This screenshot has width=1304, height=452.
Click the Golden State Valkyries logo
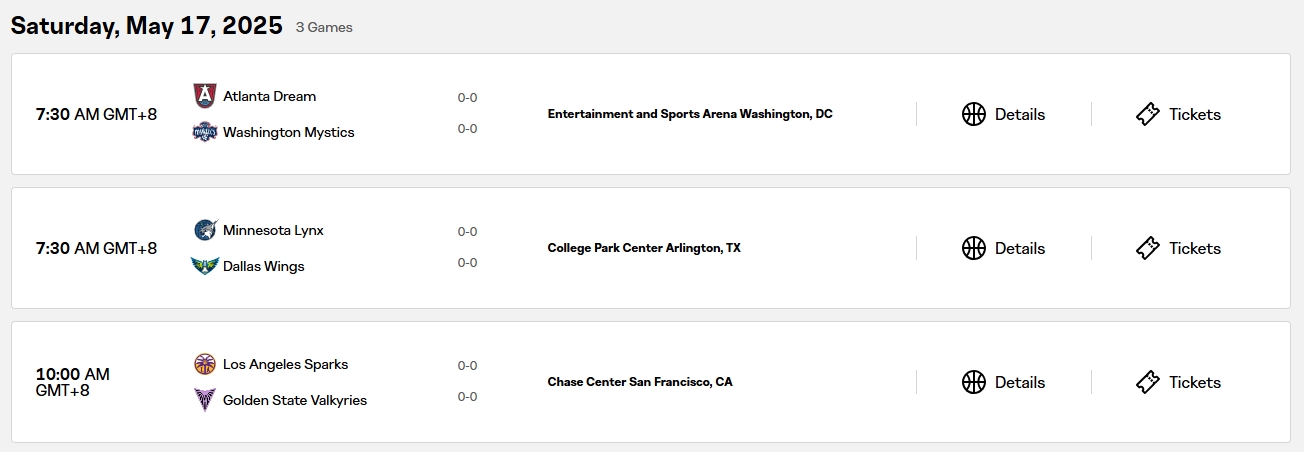pos(204,400)
